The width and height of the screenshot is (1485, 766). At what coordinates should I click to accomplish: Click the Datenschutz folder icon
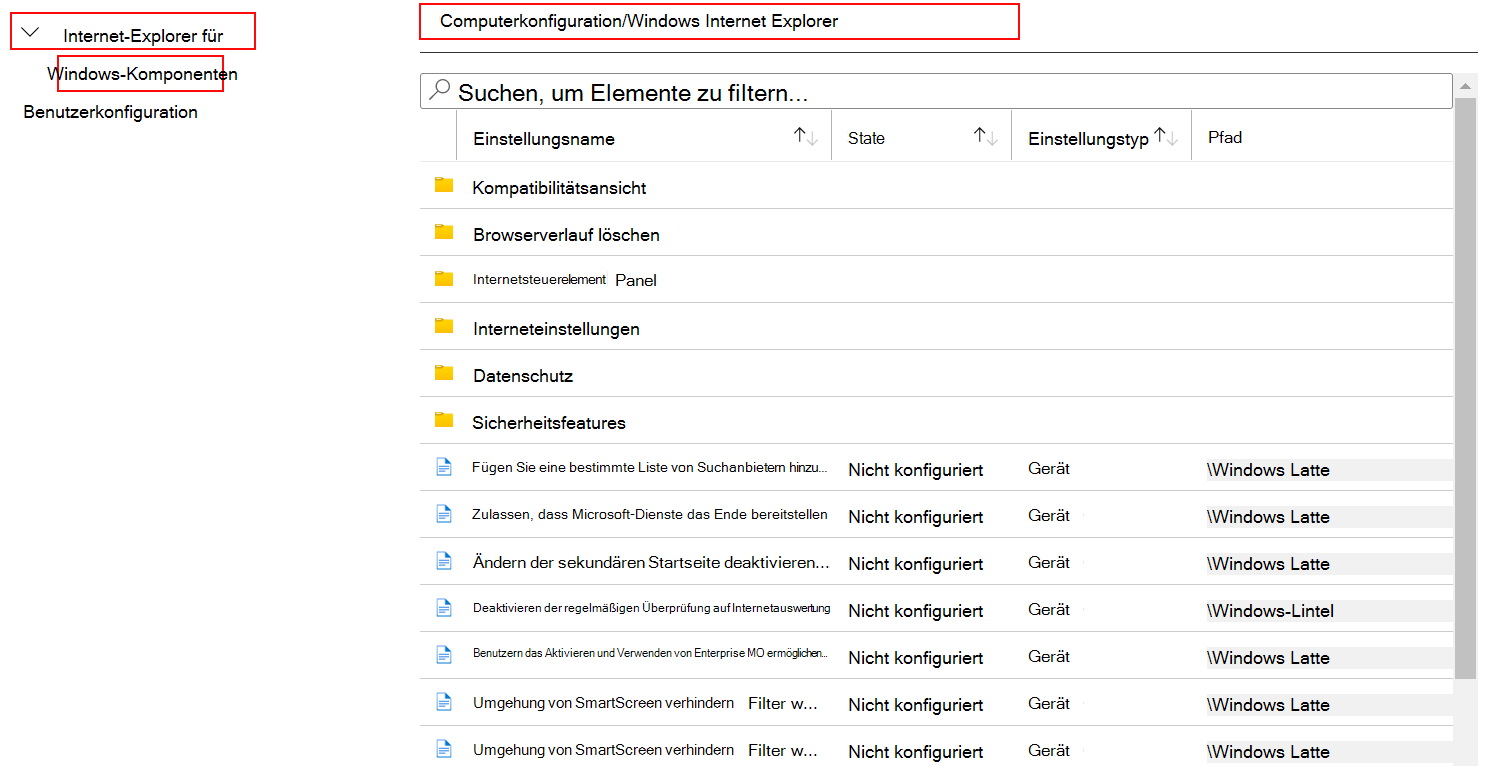[444, 373]
